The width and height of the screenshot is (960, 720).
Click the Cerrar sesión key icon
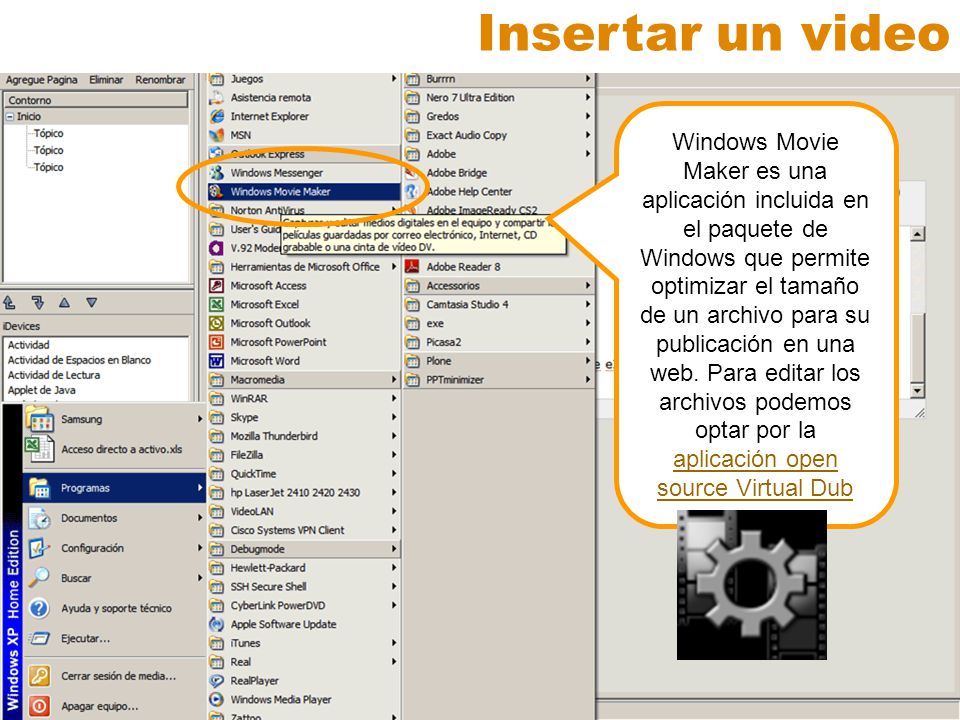point(39,676)
